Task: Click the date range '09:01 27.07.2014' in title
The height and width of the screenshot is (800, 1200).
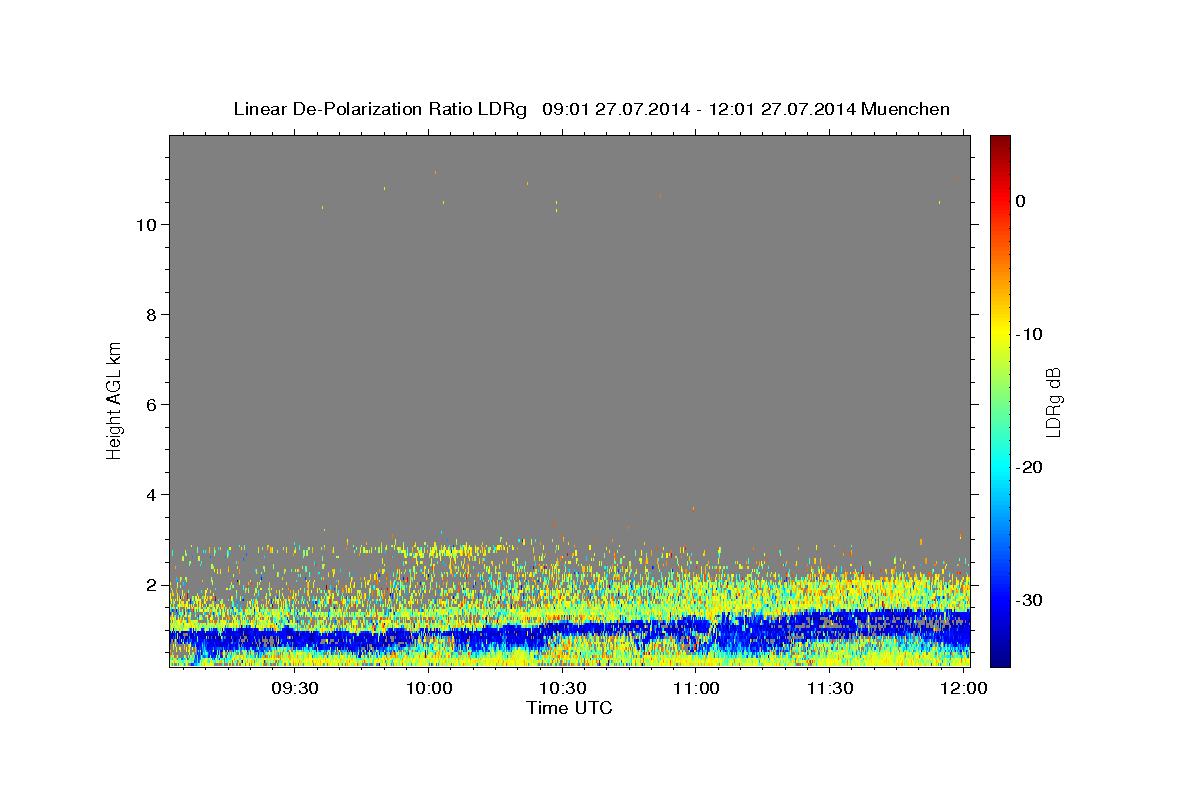Action: 615,109
